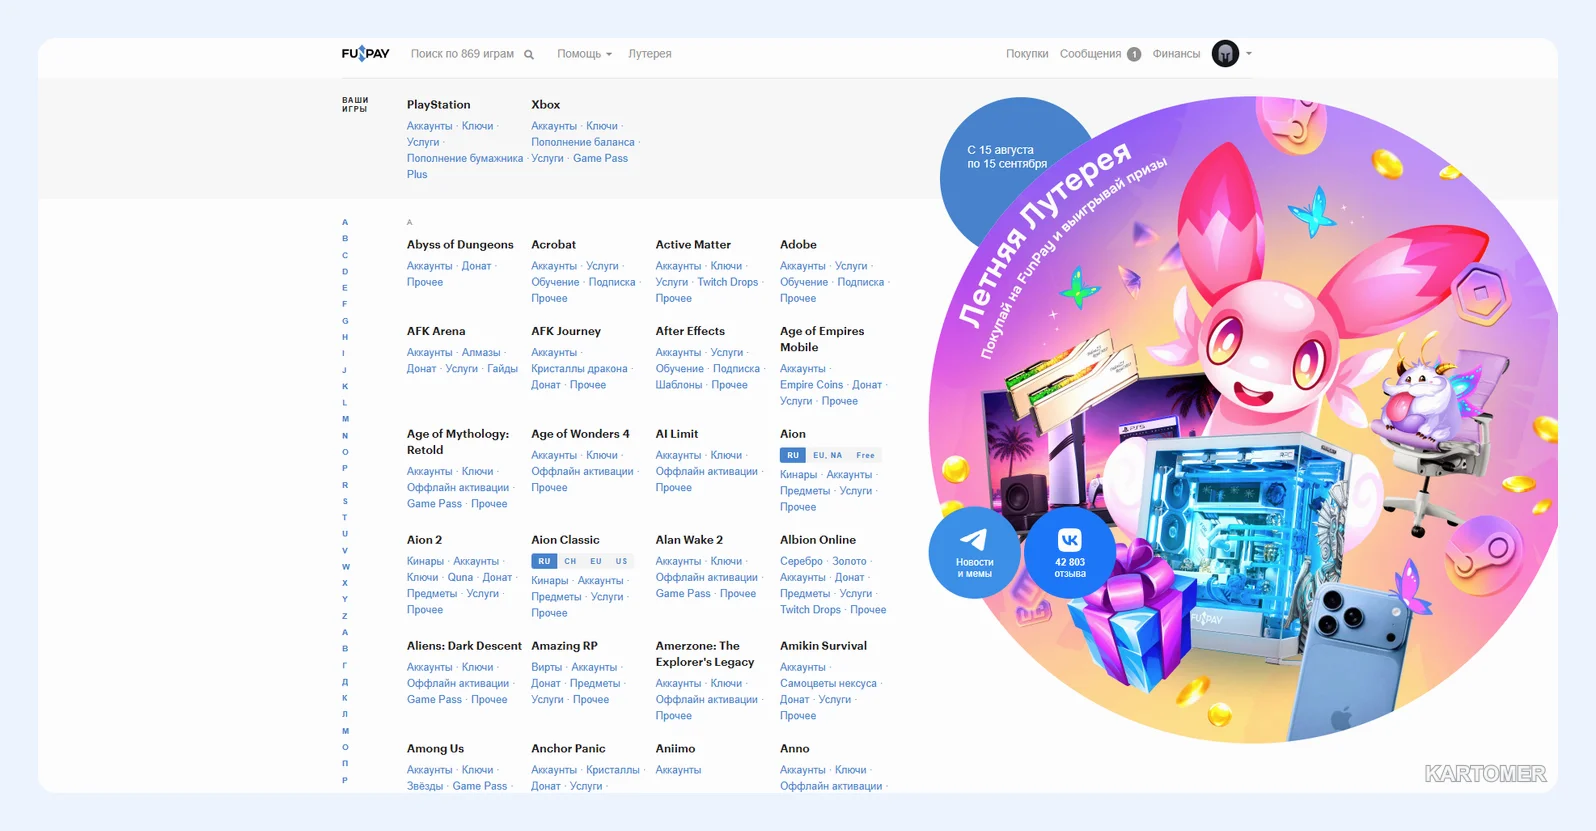
Task: Open the Telegram news and memes circle
Action: point(974,554)
